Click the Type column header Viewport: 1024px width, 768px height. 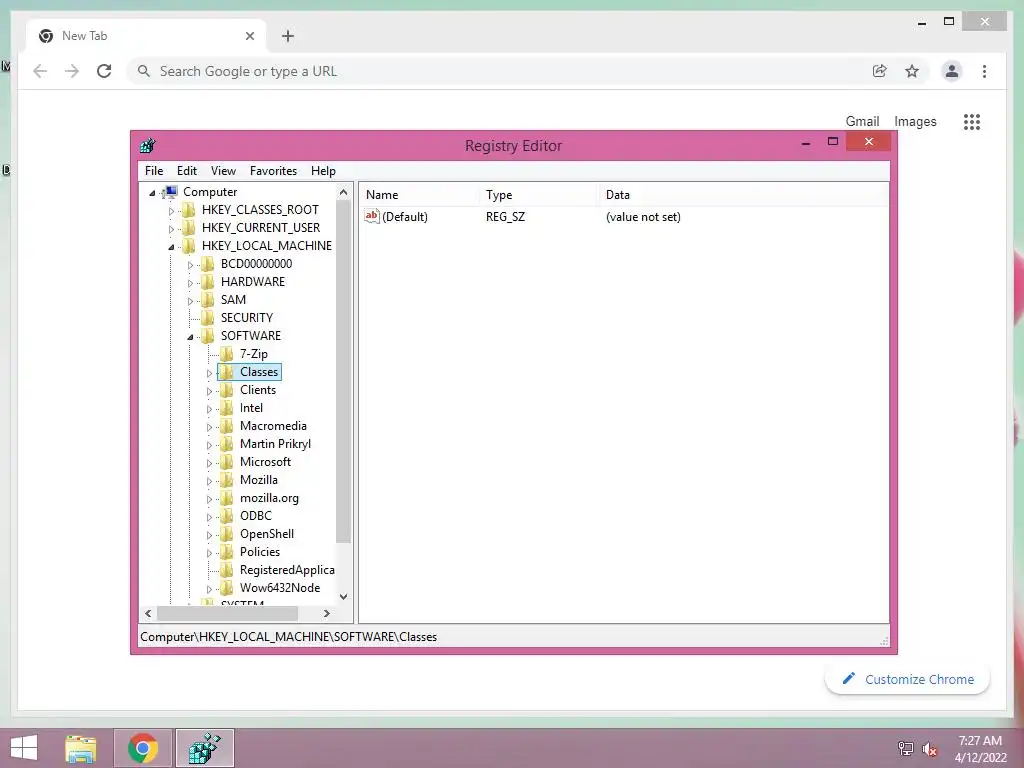click(539, 195)
